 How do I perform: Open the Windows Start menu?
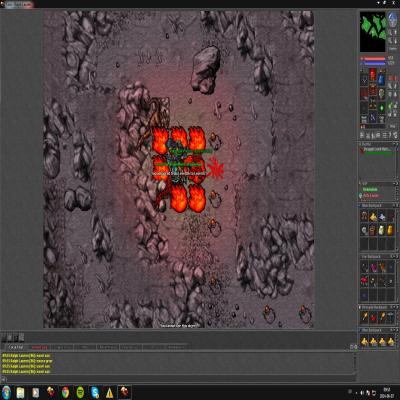pyautogui.click(x=6, y=393)
